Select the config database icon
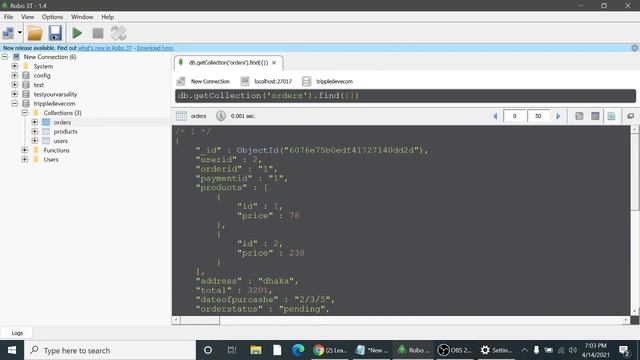Image resolution: width=640 pixels, height=360 pixels. coord(26,75)
